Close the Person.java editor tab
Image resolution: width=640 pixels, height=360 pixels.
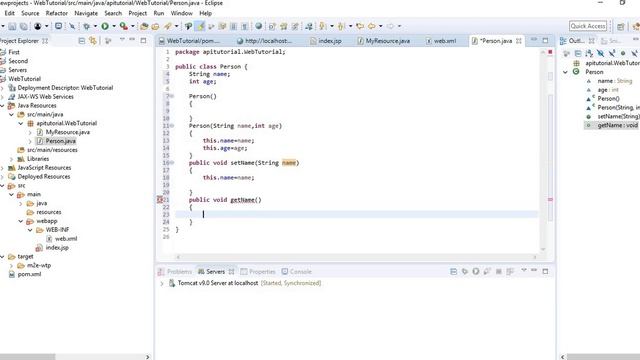click(519, 41)
